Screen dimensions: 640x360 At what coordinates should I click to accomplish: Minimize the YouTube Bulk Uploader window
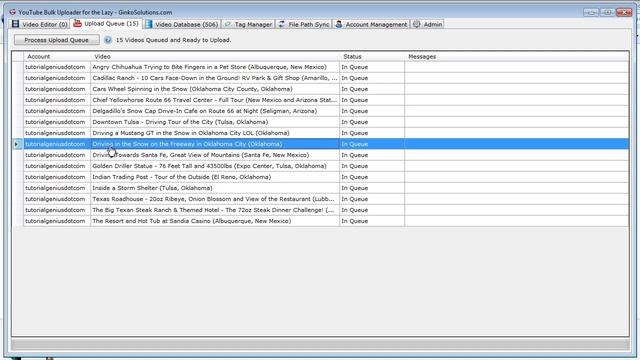[591, 12]
